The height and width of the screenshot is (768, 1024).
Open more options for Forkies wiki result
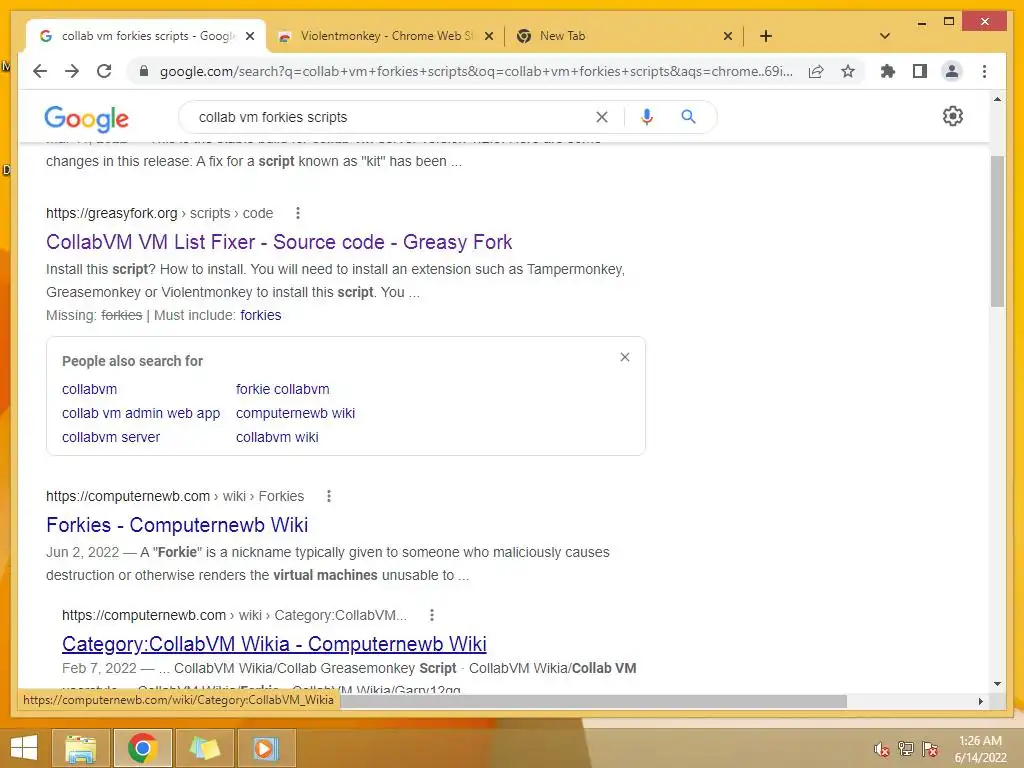tap(328, 496)
